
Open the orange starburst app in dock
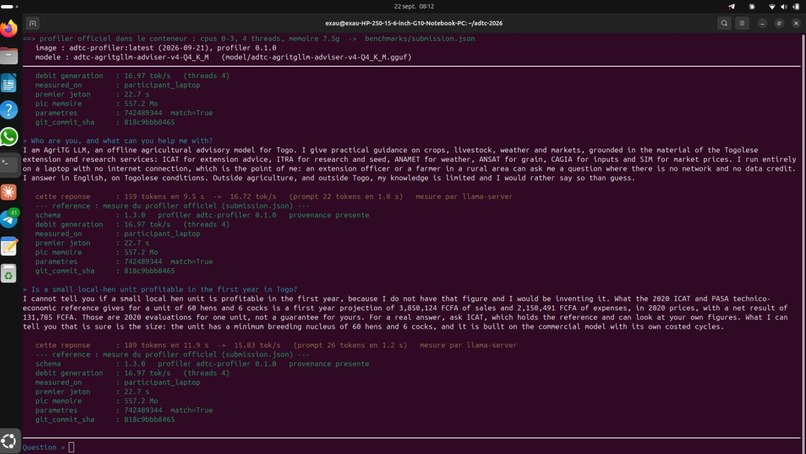point(9,192)
